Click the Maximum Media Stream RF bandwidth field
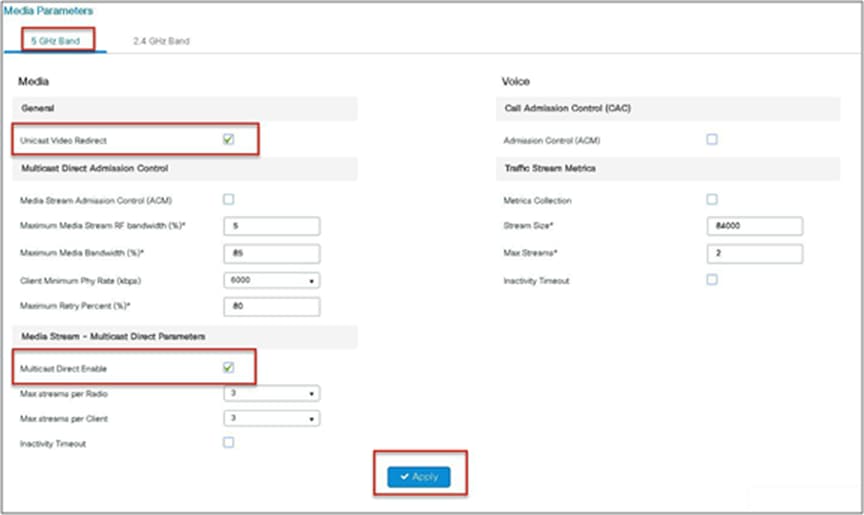864x515 pixels. point(272,226)
